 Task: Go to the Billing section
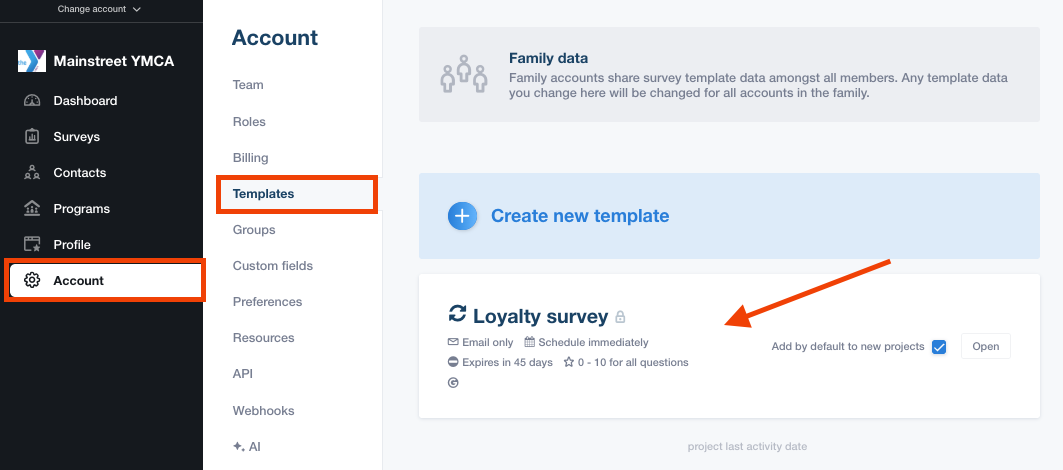click(250, 158)
